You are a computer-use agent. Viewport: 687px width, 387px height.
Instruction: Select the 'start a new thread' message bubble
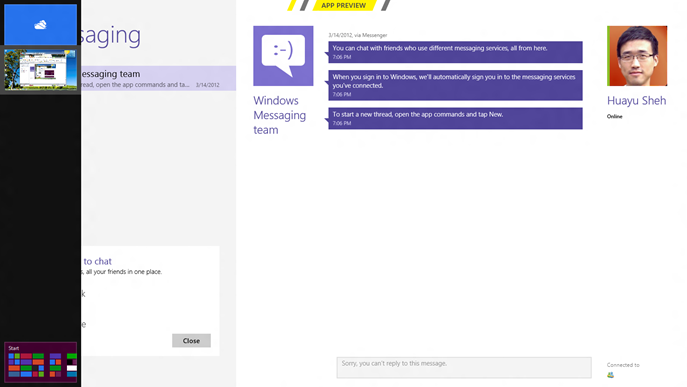455,118
